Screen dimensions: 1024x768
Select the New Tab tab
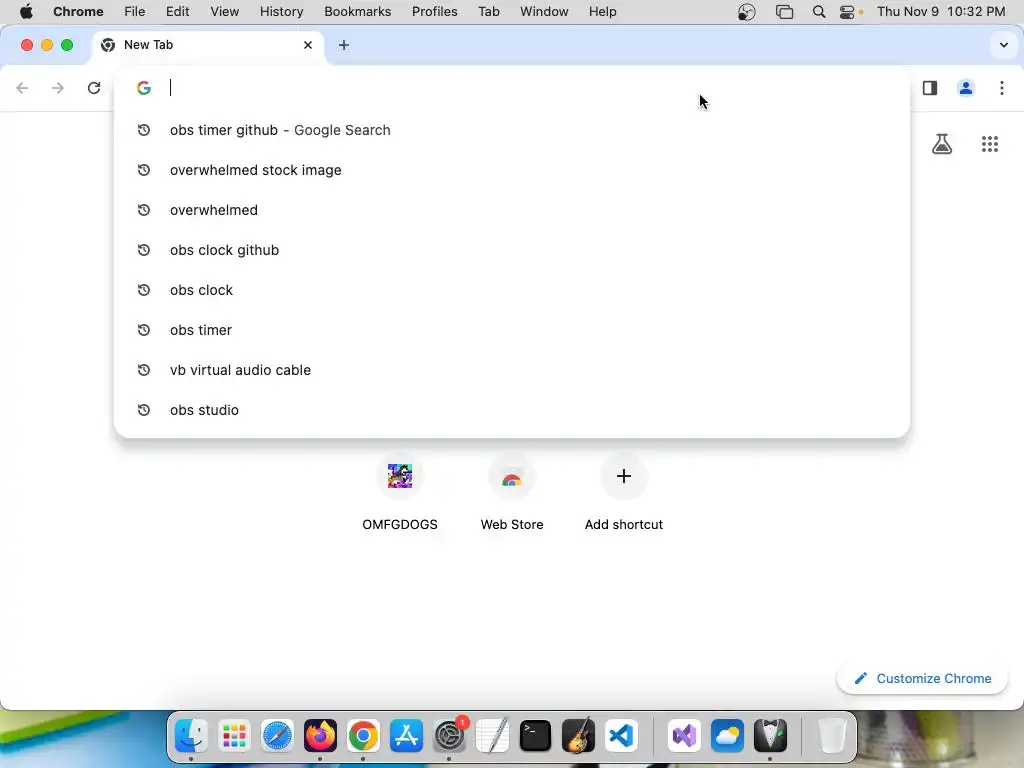coord(208,45)
